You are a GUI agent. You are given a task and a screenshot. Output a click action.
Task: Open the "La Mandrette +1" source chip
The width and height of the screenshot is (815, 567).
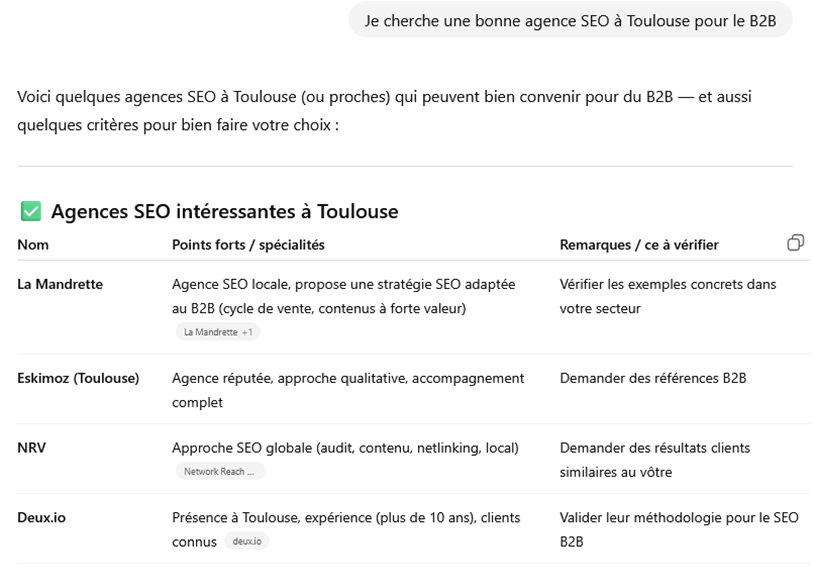click(x=218, y=332)
